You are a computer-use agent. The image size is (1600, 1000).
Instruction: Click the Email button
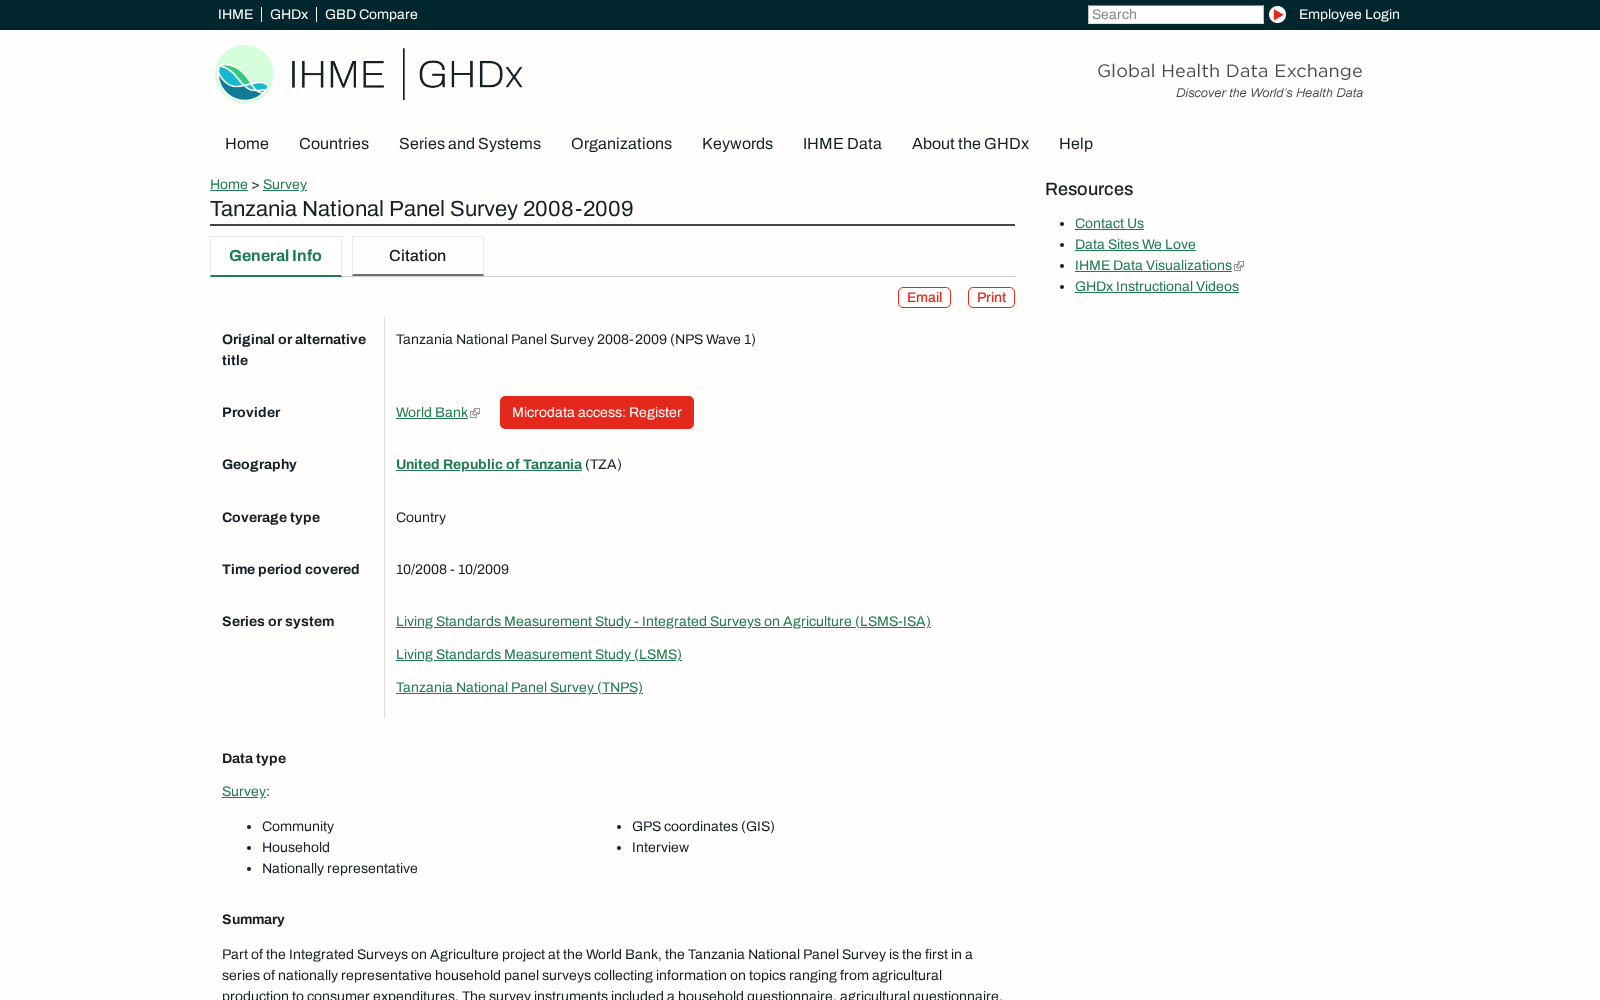click(924, 297)
